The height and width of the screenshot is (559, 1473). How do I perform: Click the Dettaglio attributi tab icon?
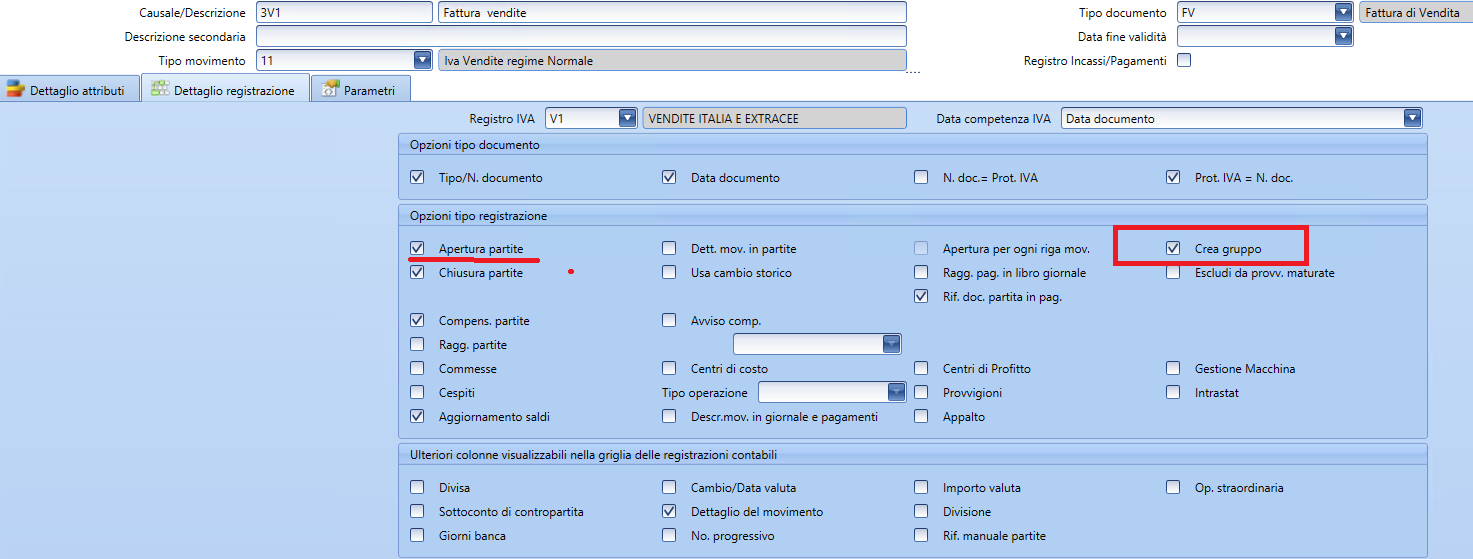(x=15, y=90)
